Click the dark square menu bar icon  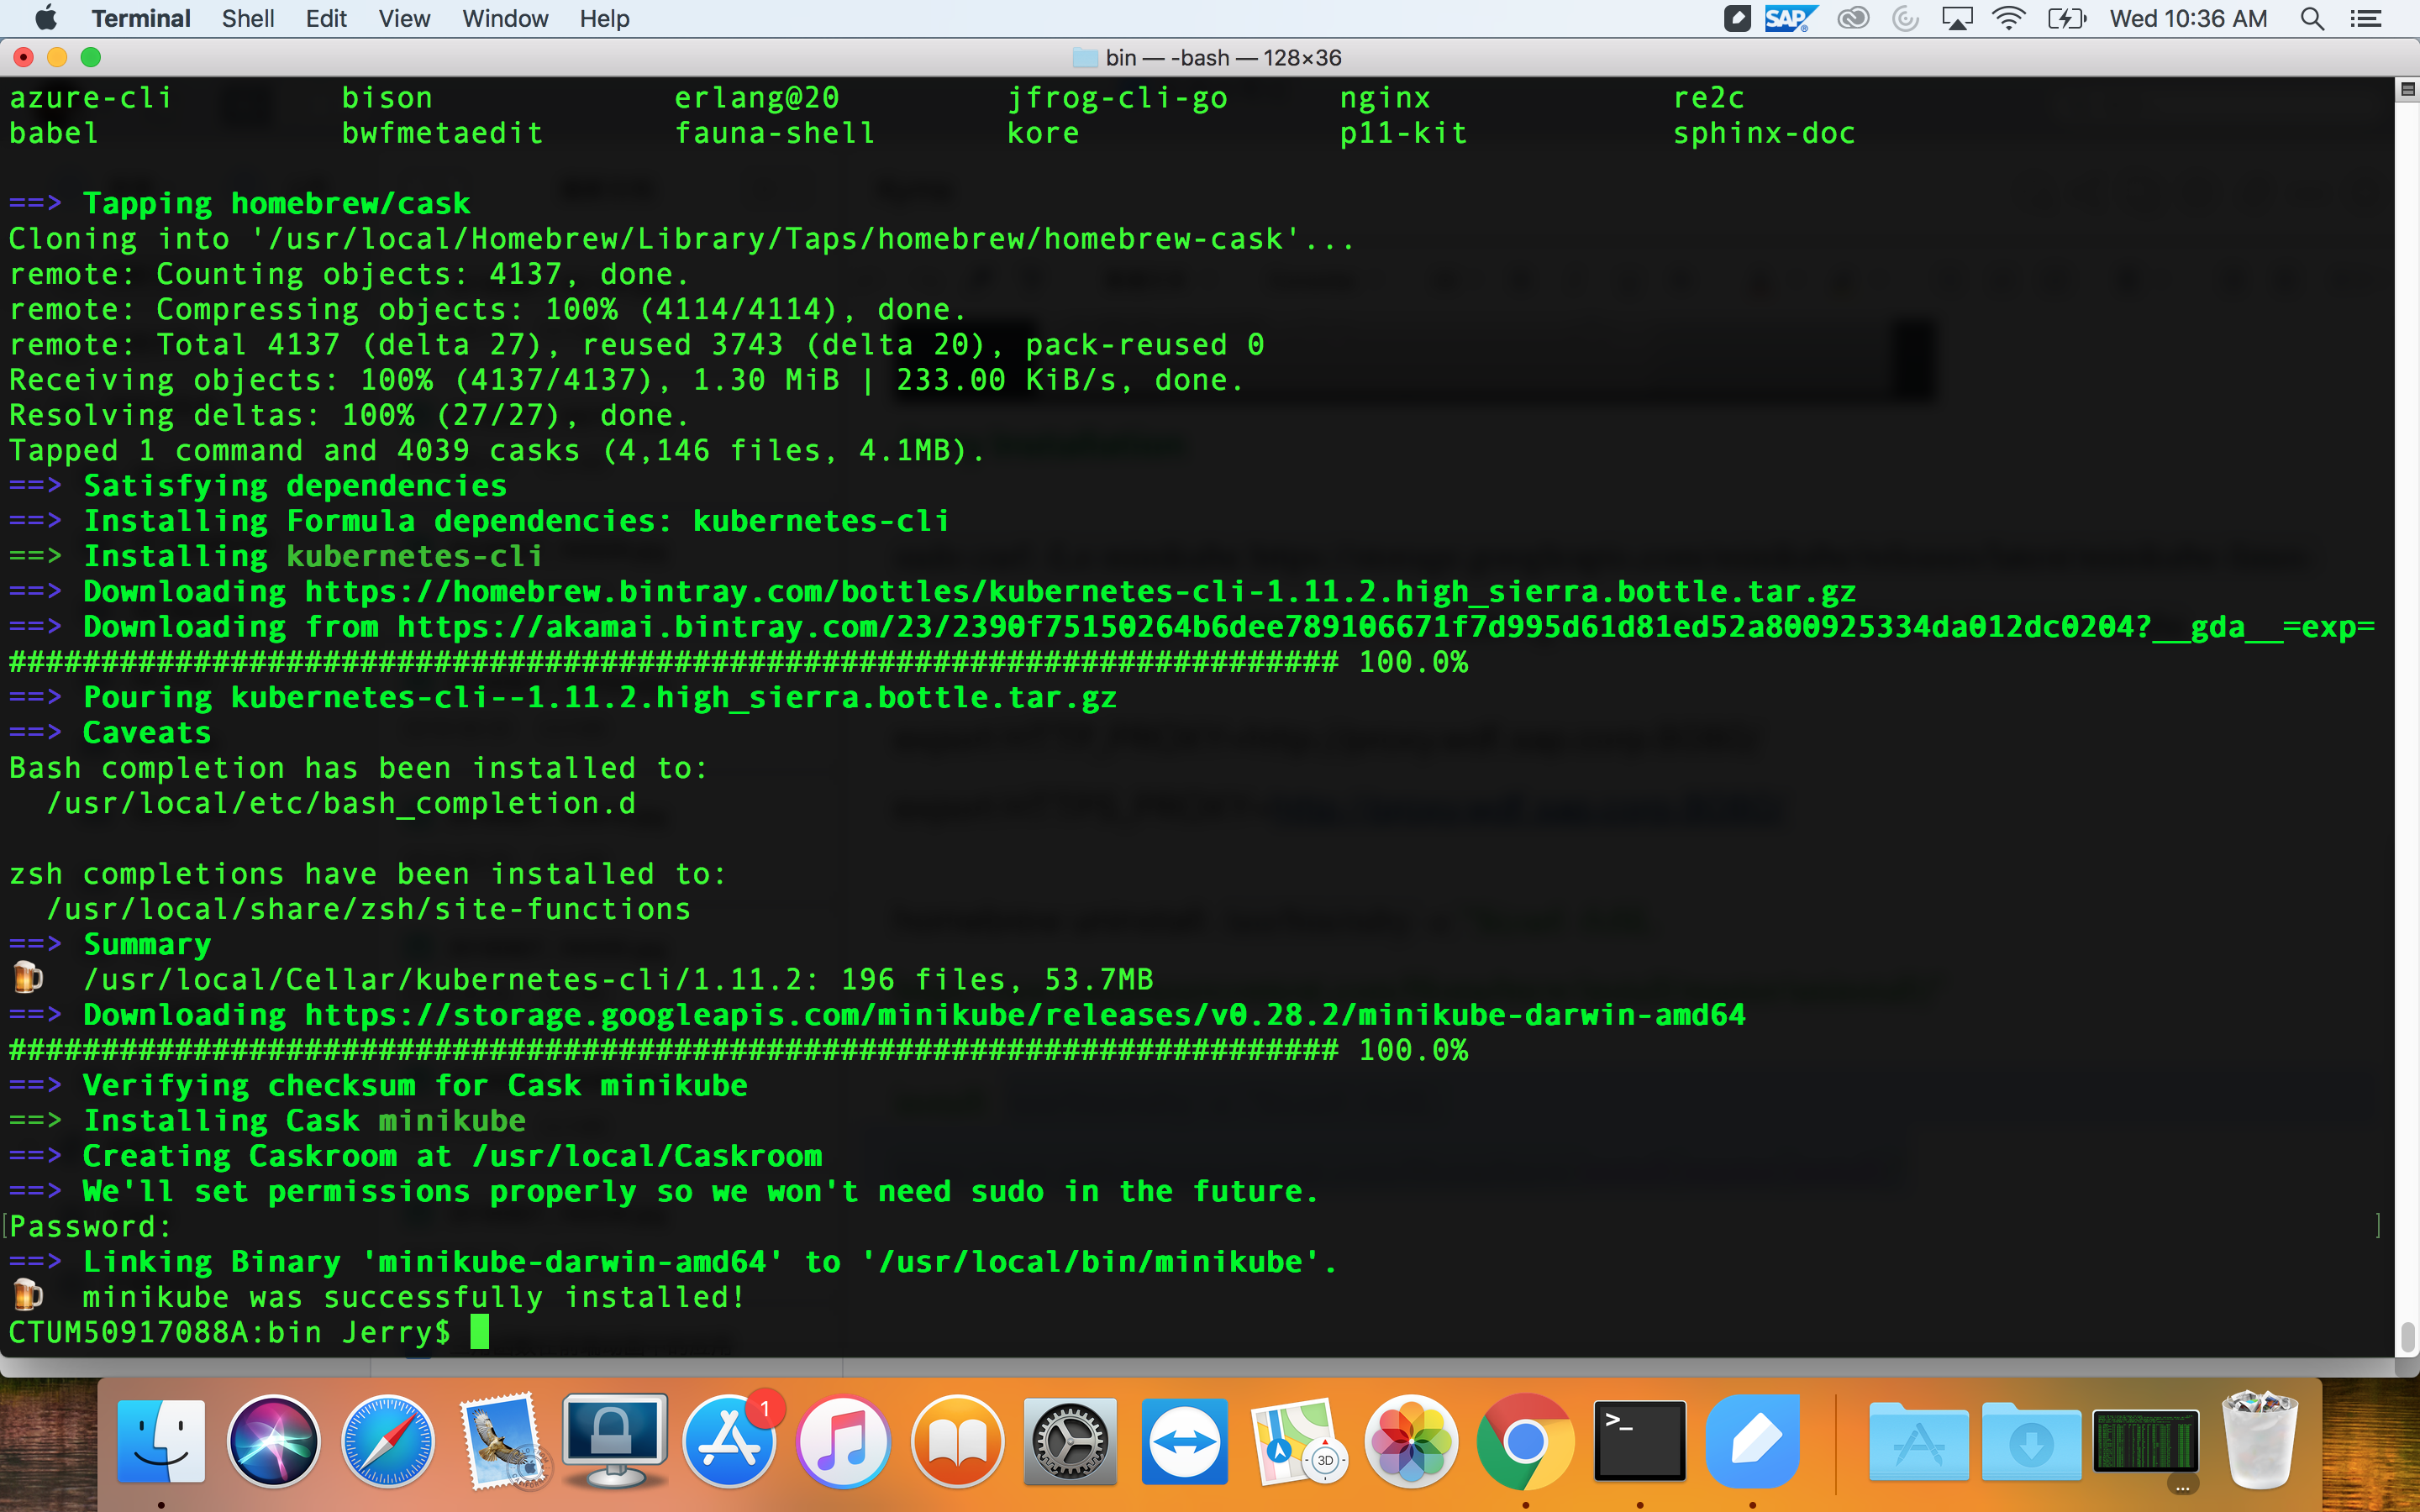[1737, 18]
